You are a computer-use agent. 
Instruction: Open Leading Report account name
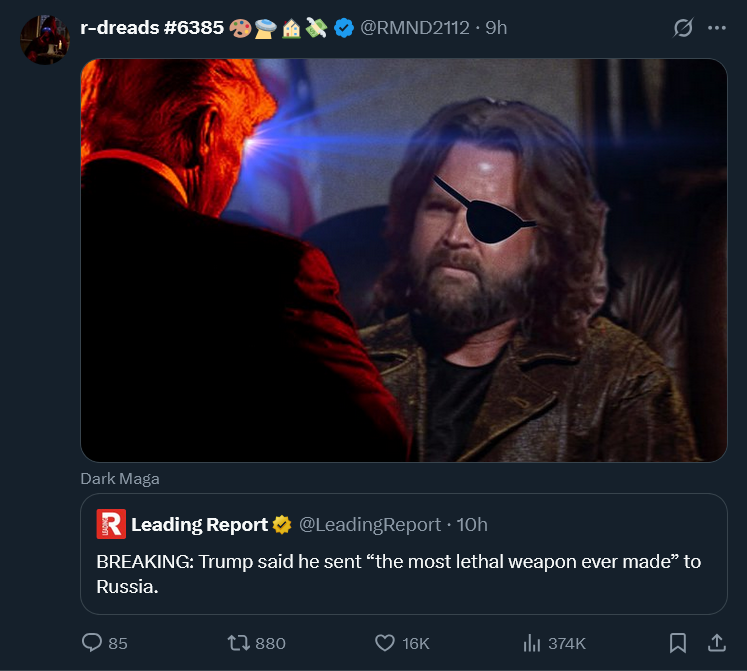click(x=199, y=524)
